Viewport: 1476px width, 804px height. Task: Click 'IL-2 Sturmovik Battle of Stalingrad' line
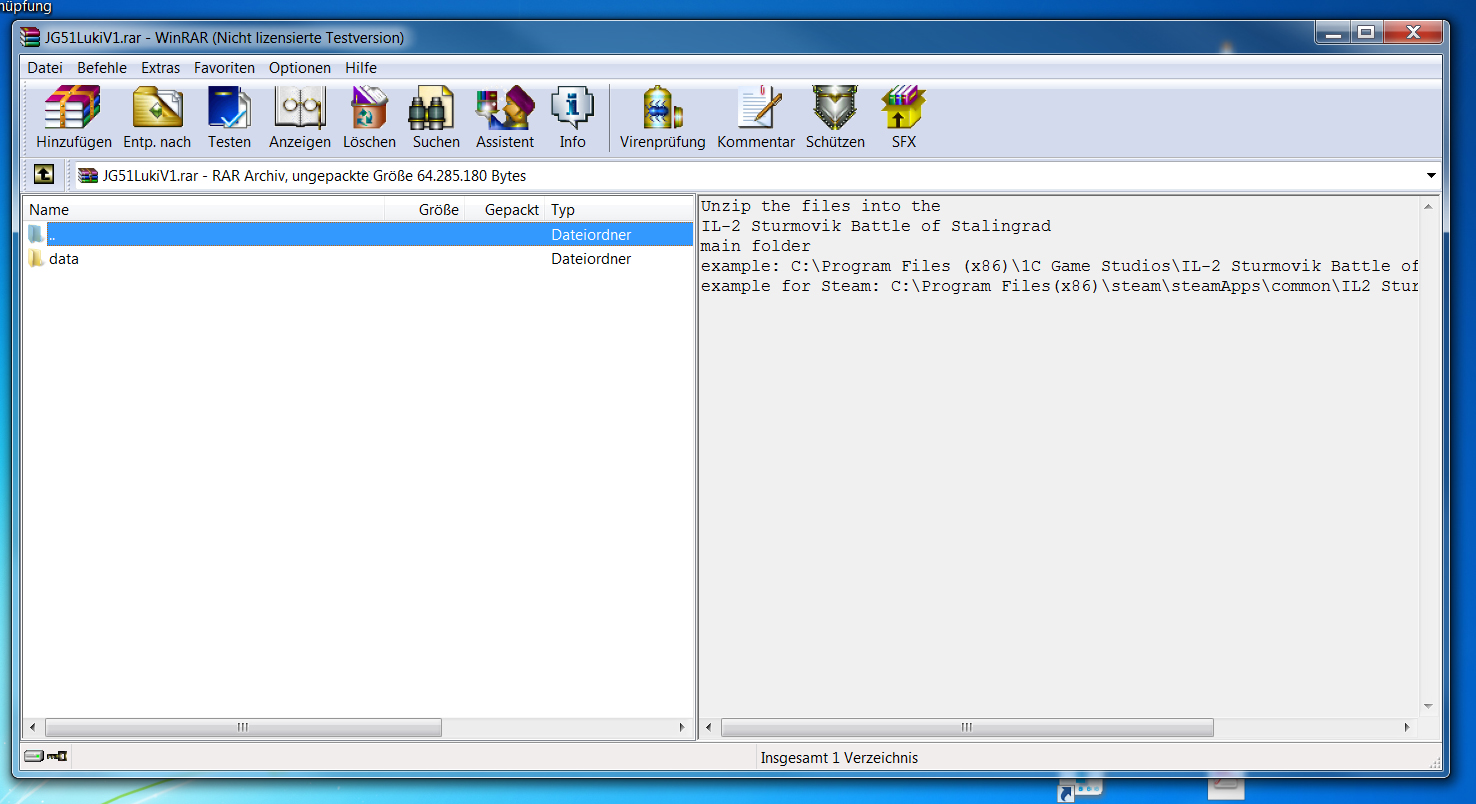[x=876, y=226]
